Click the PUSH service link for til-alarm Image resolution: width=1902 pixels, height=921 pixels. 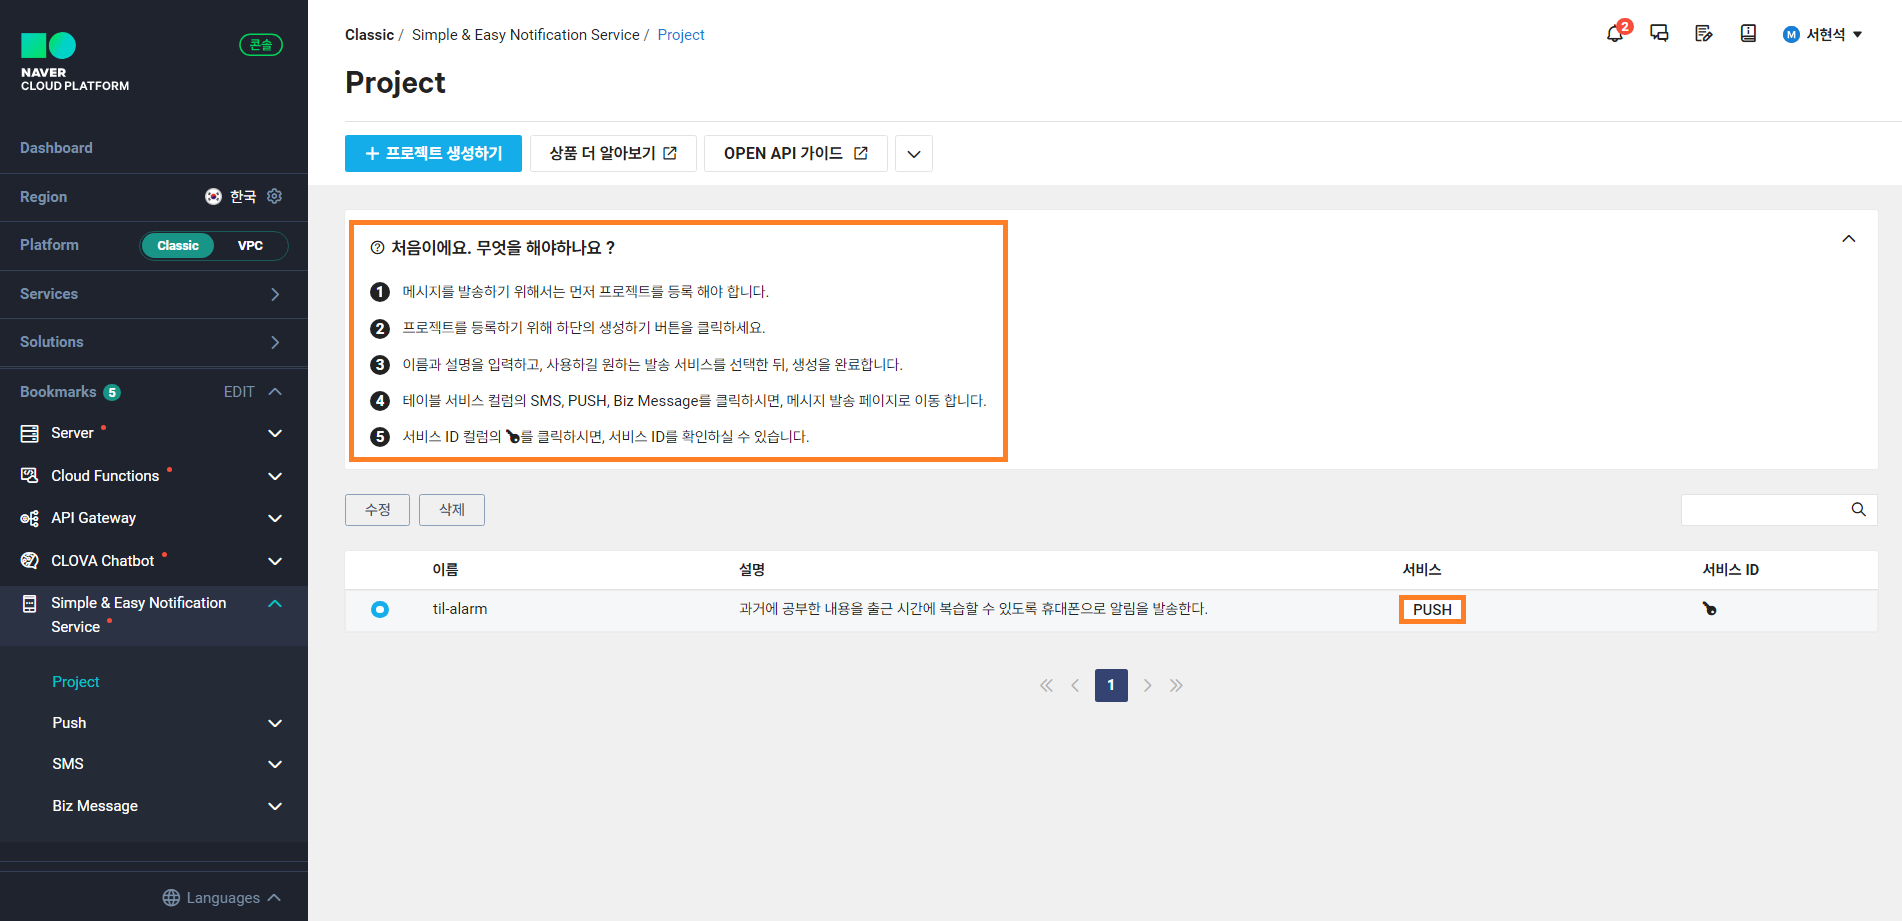point(1432,610)
